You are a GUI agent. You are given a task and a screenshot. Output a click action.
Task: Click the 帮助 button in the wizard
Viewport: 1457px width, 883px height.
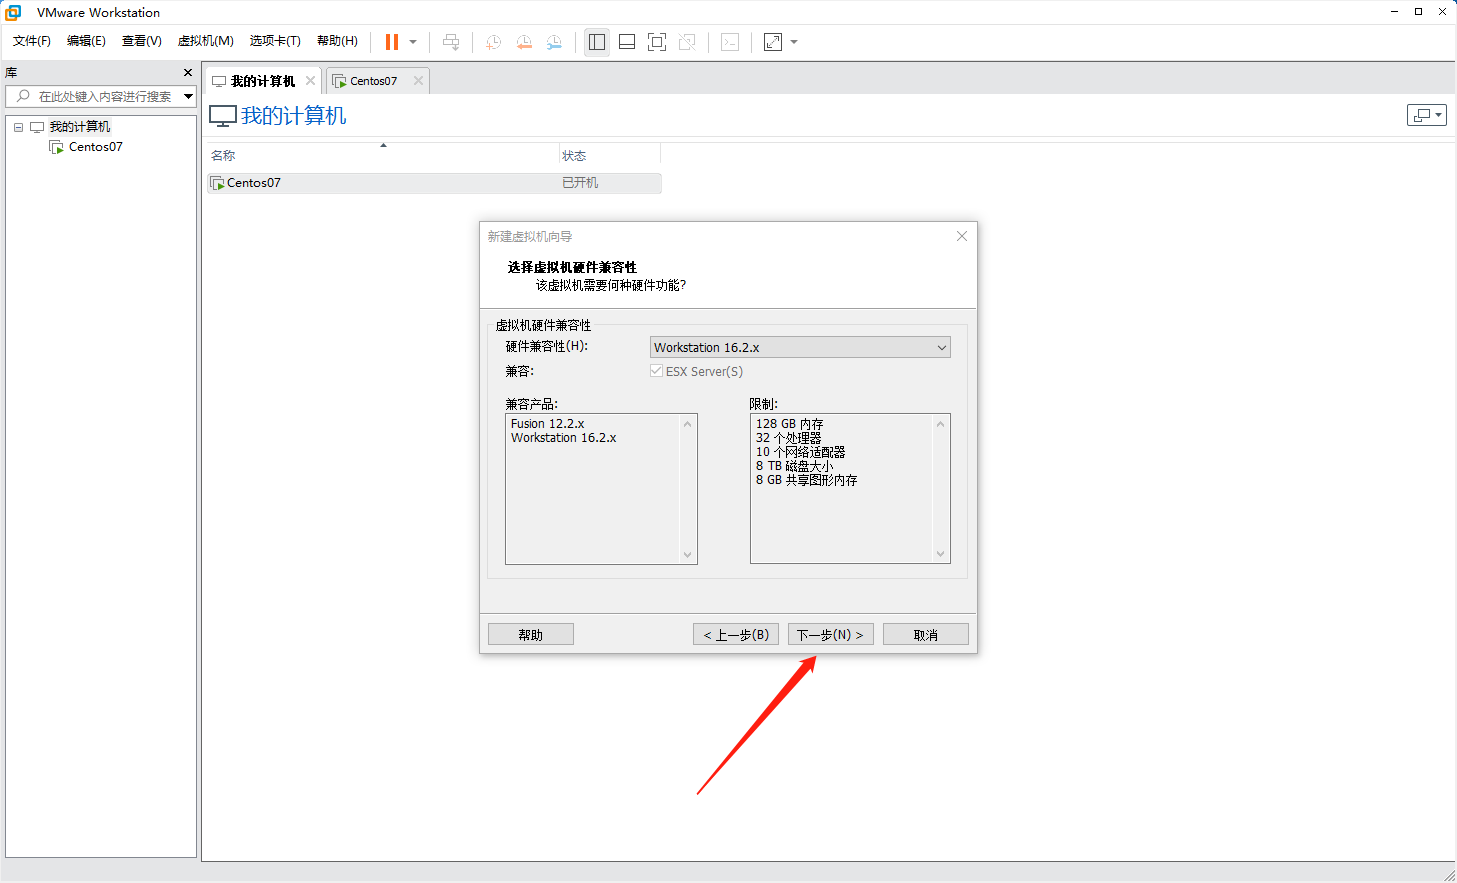click(531, 635)
